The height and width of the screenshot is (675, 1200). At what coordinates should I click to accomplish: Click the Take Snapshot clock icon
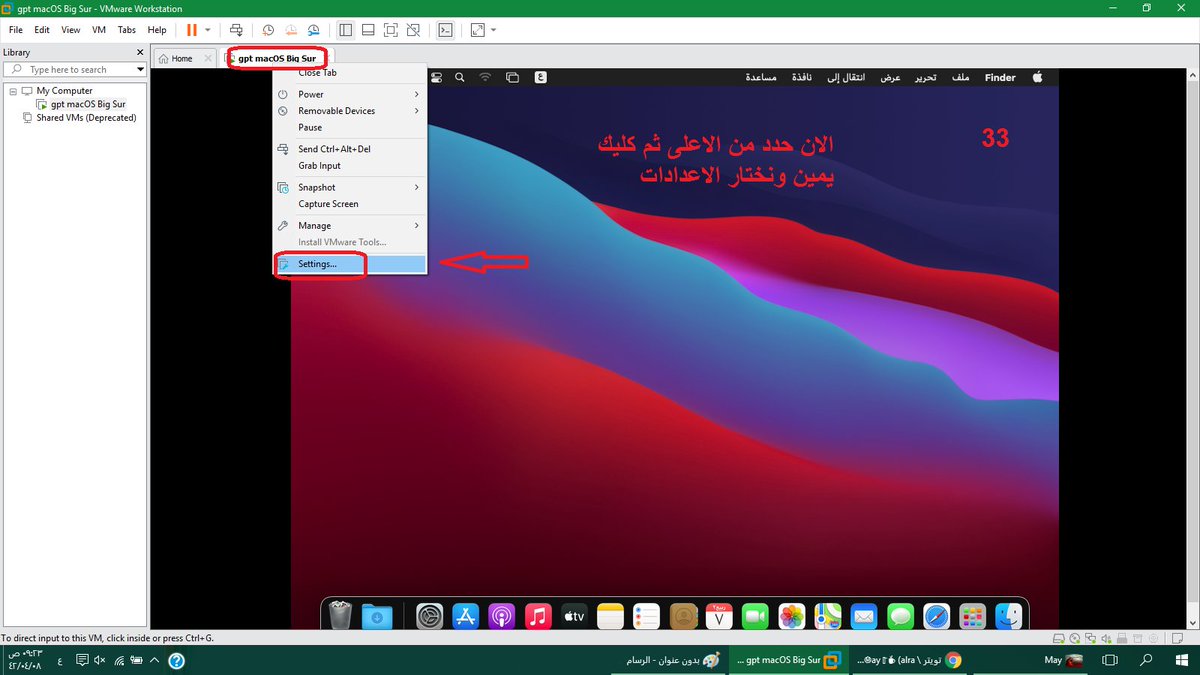click(268, 30)
